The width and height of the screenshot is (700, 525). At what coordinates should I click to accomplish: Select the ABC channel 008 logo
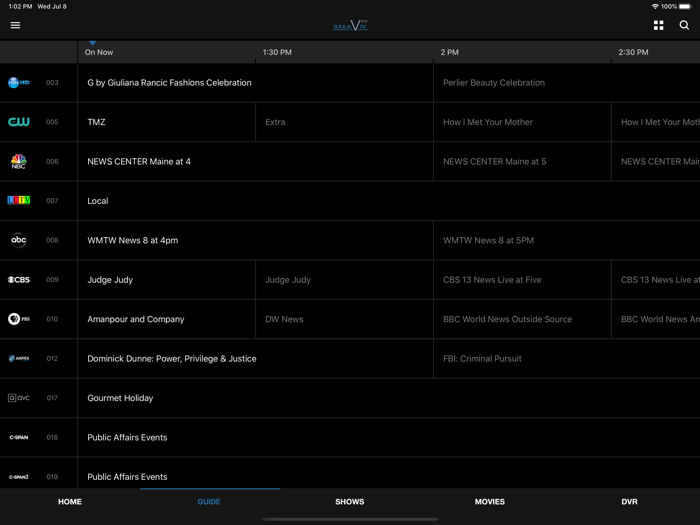19,240
